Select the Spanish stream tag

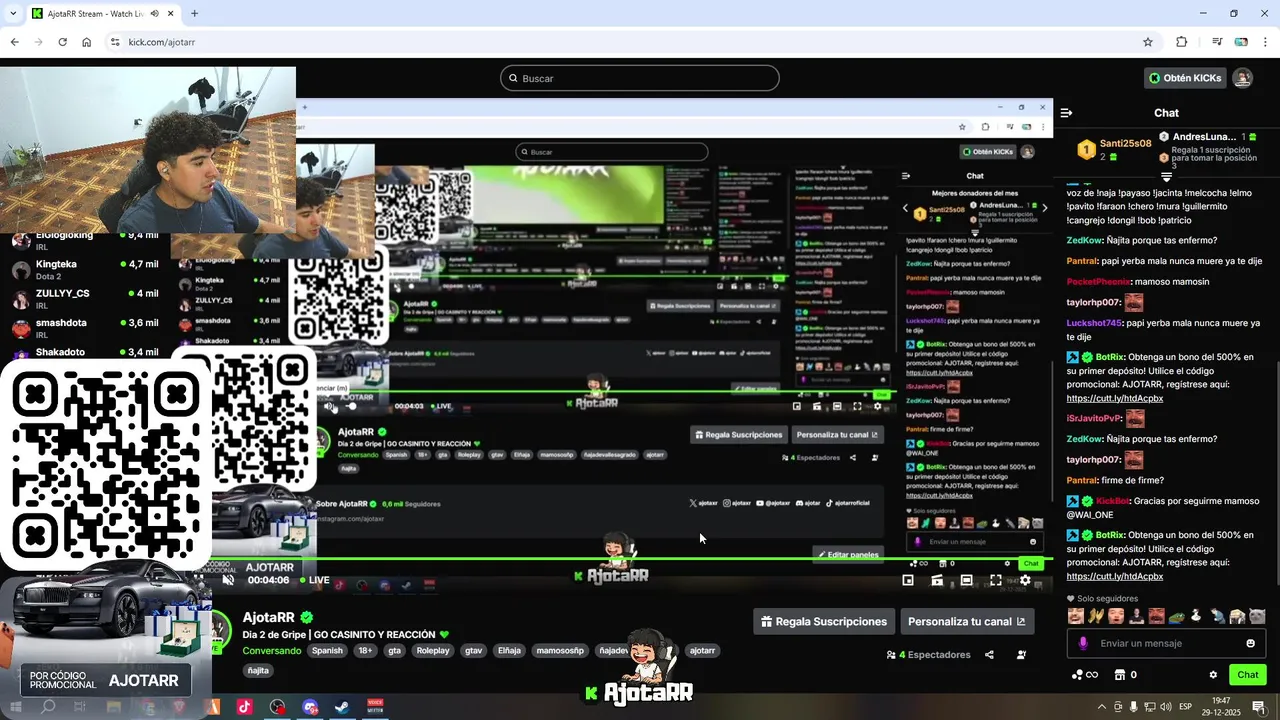[326, 650]
